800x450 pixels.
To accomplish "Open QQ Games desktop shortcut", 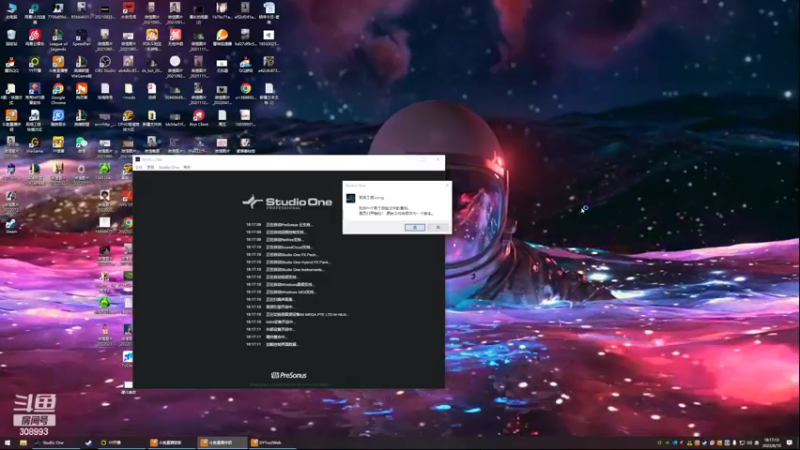I will [245, 65].
